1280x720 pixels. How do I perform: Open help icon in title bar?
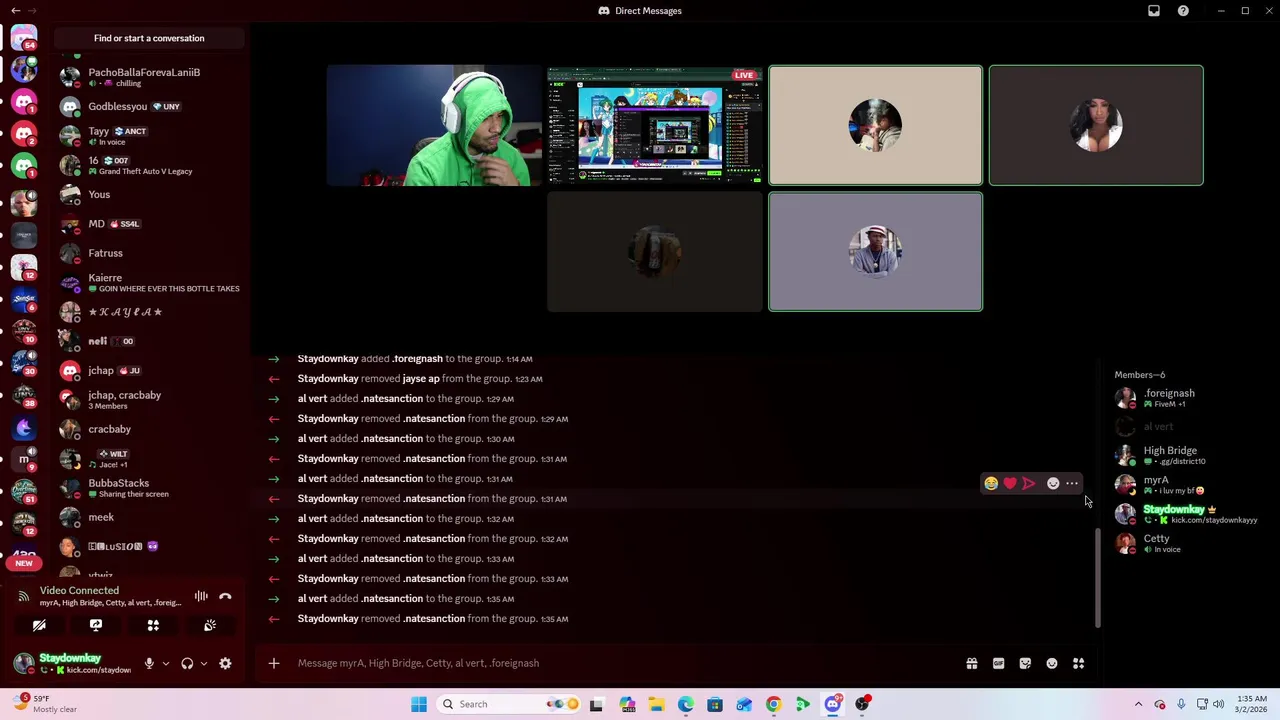tap(1183, 11)
